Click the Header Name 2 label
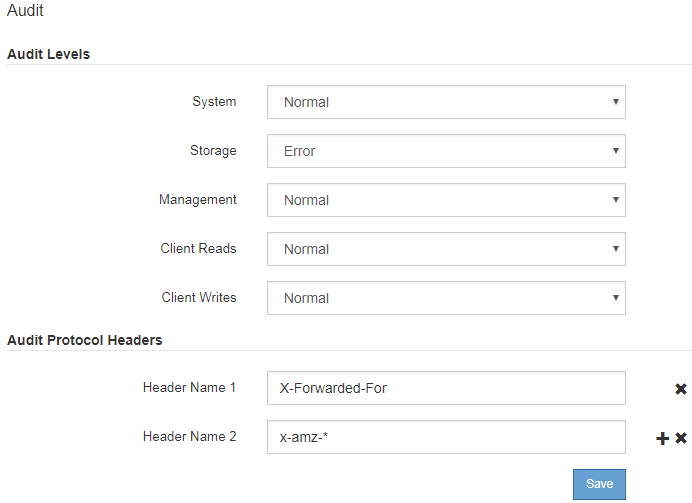This screenshot has height=503, width=692. 189,436
